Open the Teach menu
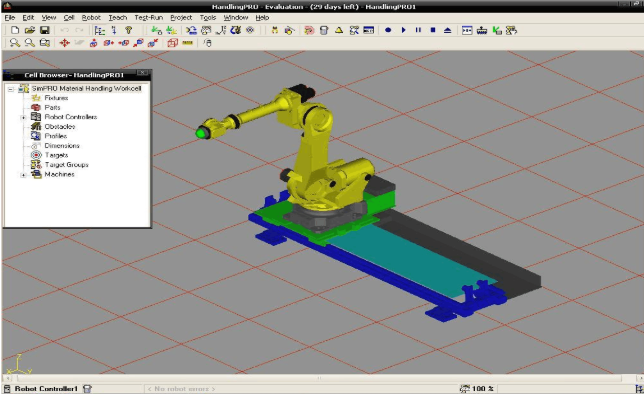Viewport: 644px width, 394px height. tap(117, 18)
